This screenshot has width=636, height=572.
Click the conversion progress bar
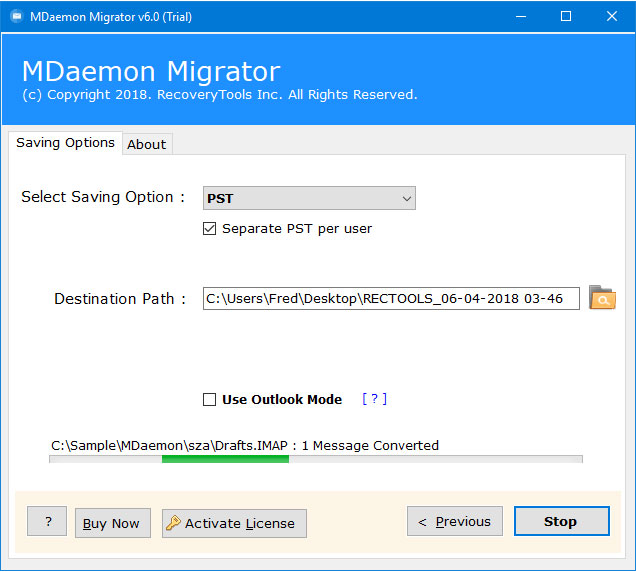click(316, 459)
